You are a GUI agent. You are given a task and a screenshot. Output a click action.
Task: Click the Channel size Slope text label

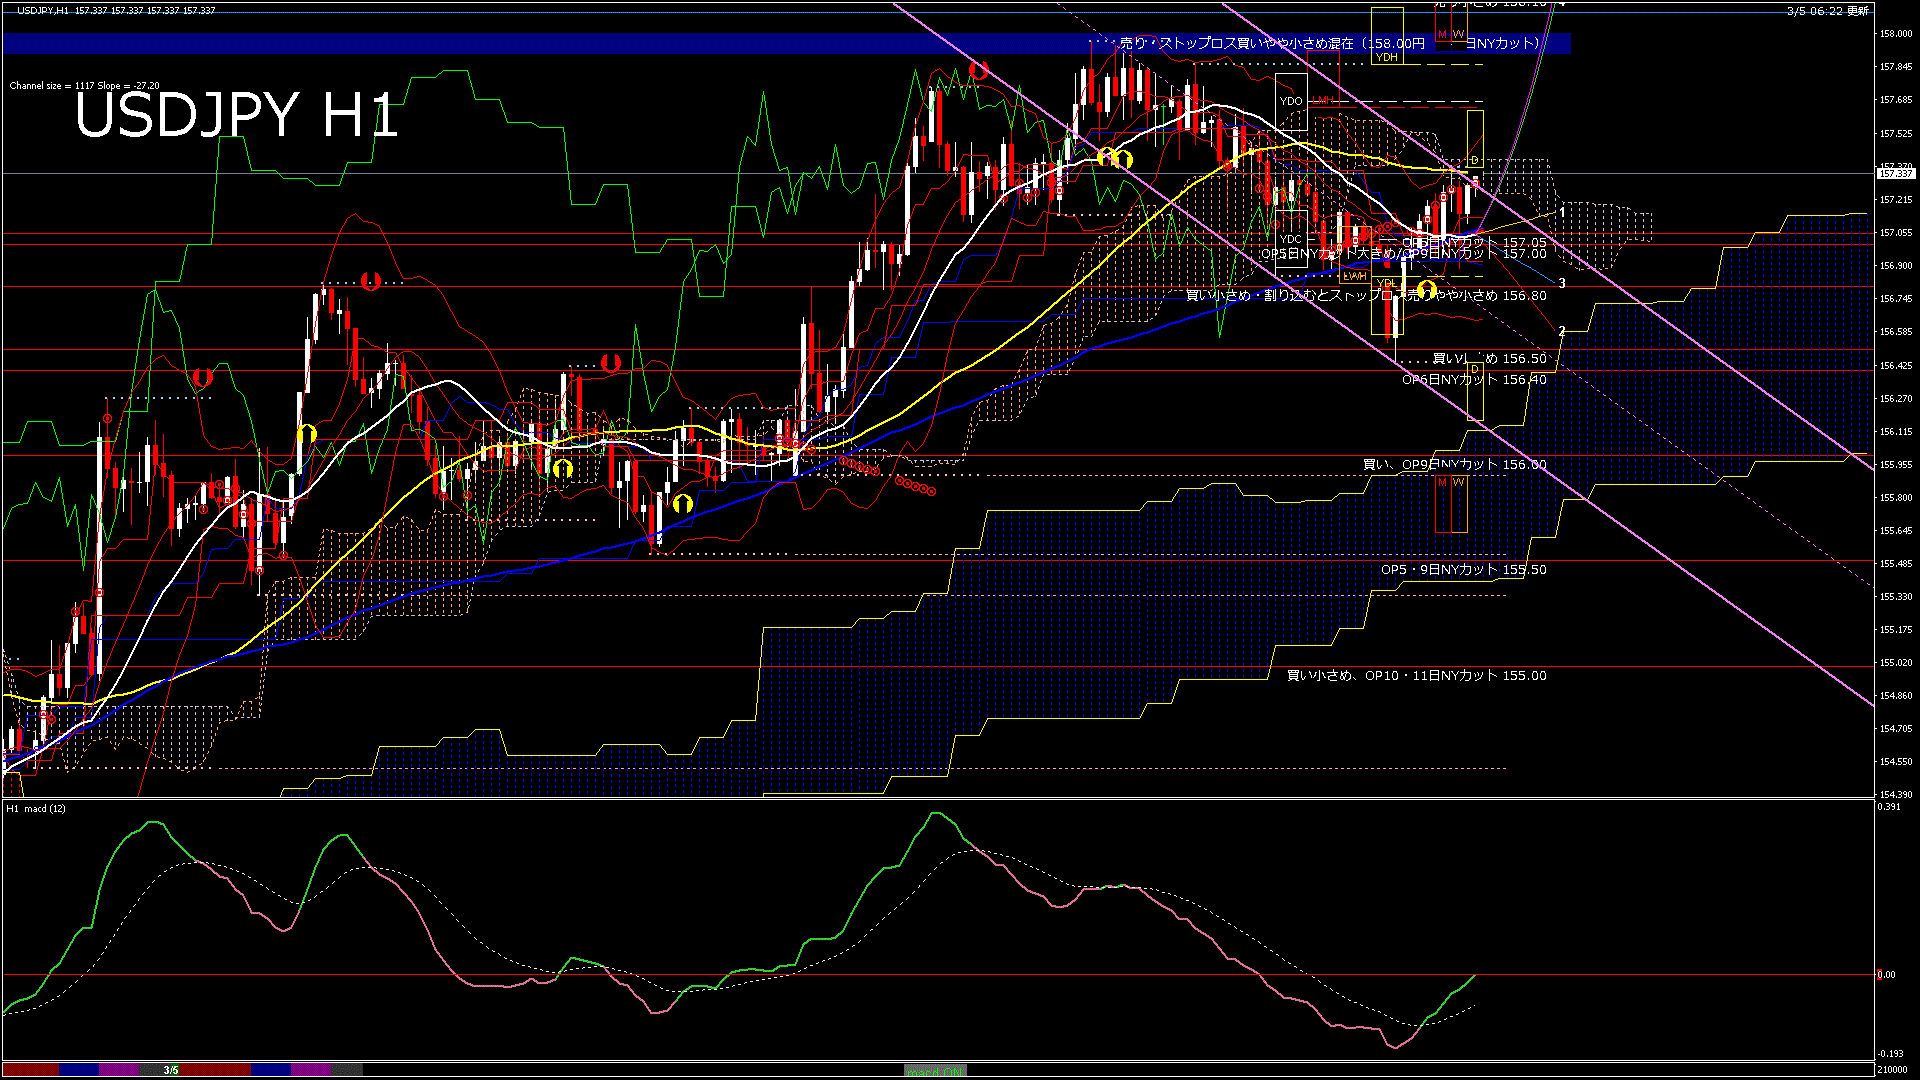84,86
